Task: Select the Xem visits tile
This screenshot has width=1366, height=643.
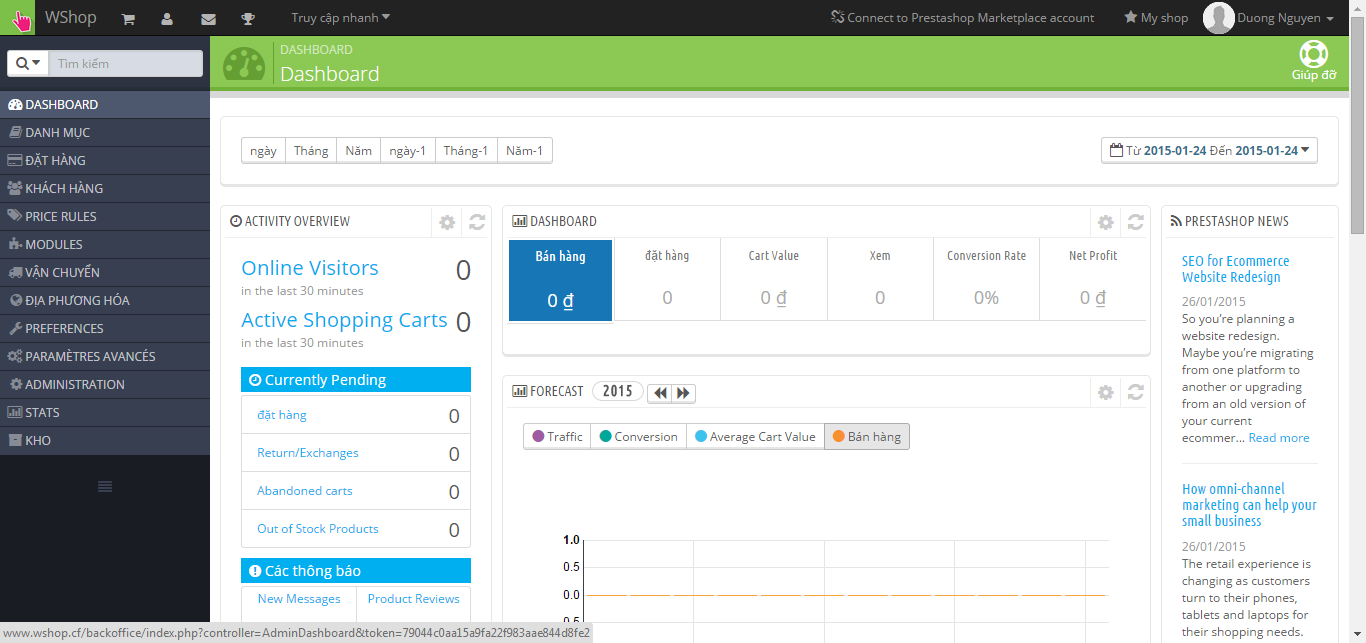Action: 880,280
